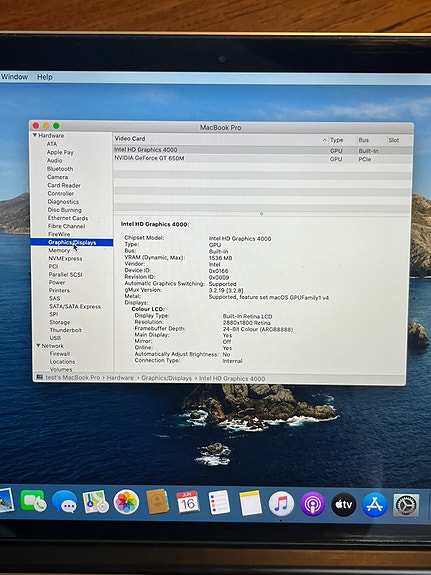Viewport: 431px width, 575px height.
Task: Select Card Reader in the sidebar
Action: coord(64,185)
